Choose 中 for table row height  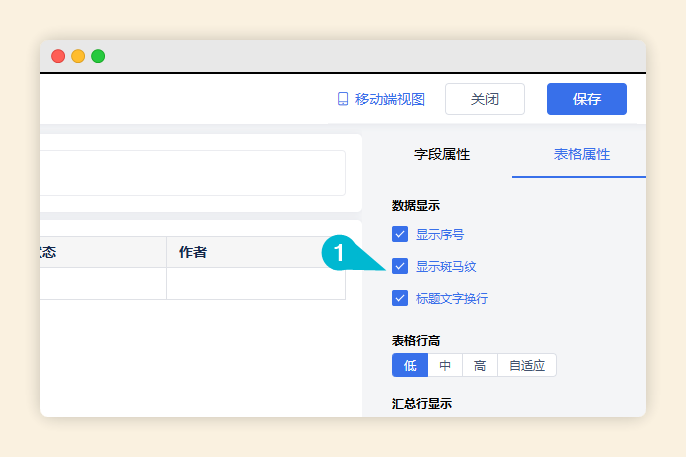445,365
